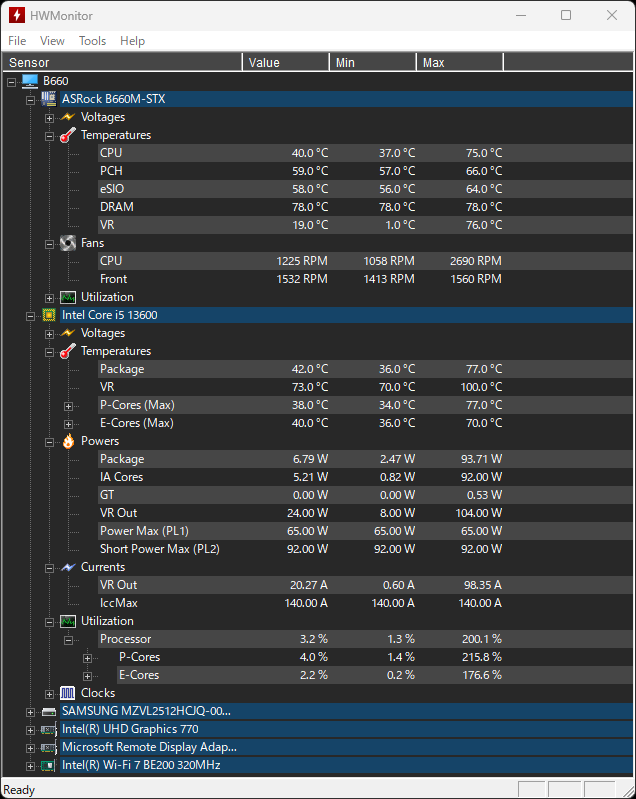This screenshot has height=799, width=636.
Task: Click the Intel Core i5 13600 chip icon
Action: [49, 315]
